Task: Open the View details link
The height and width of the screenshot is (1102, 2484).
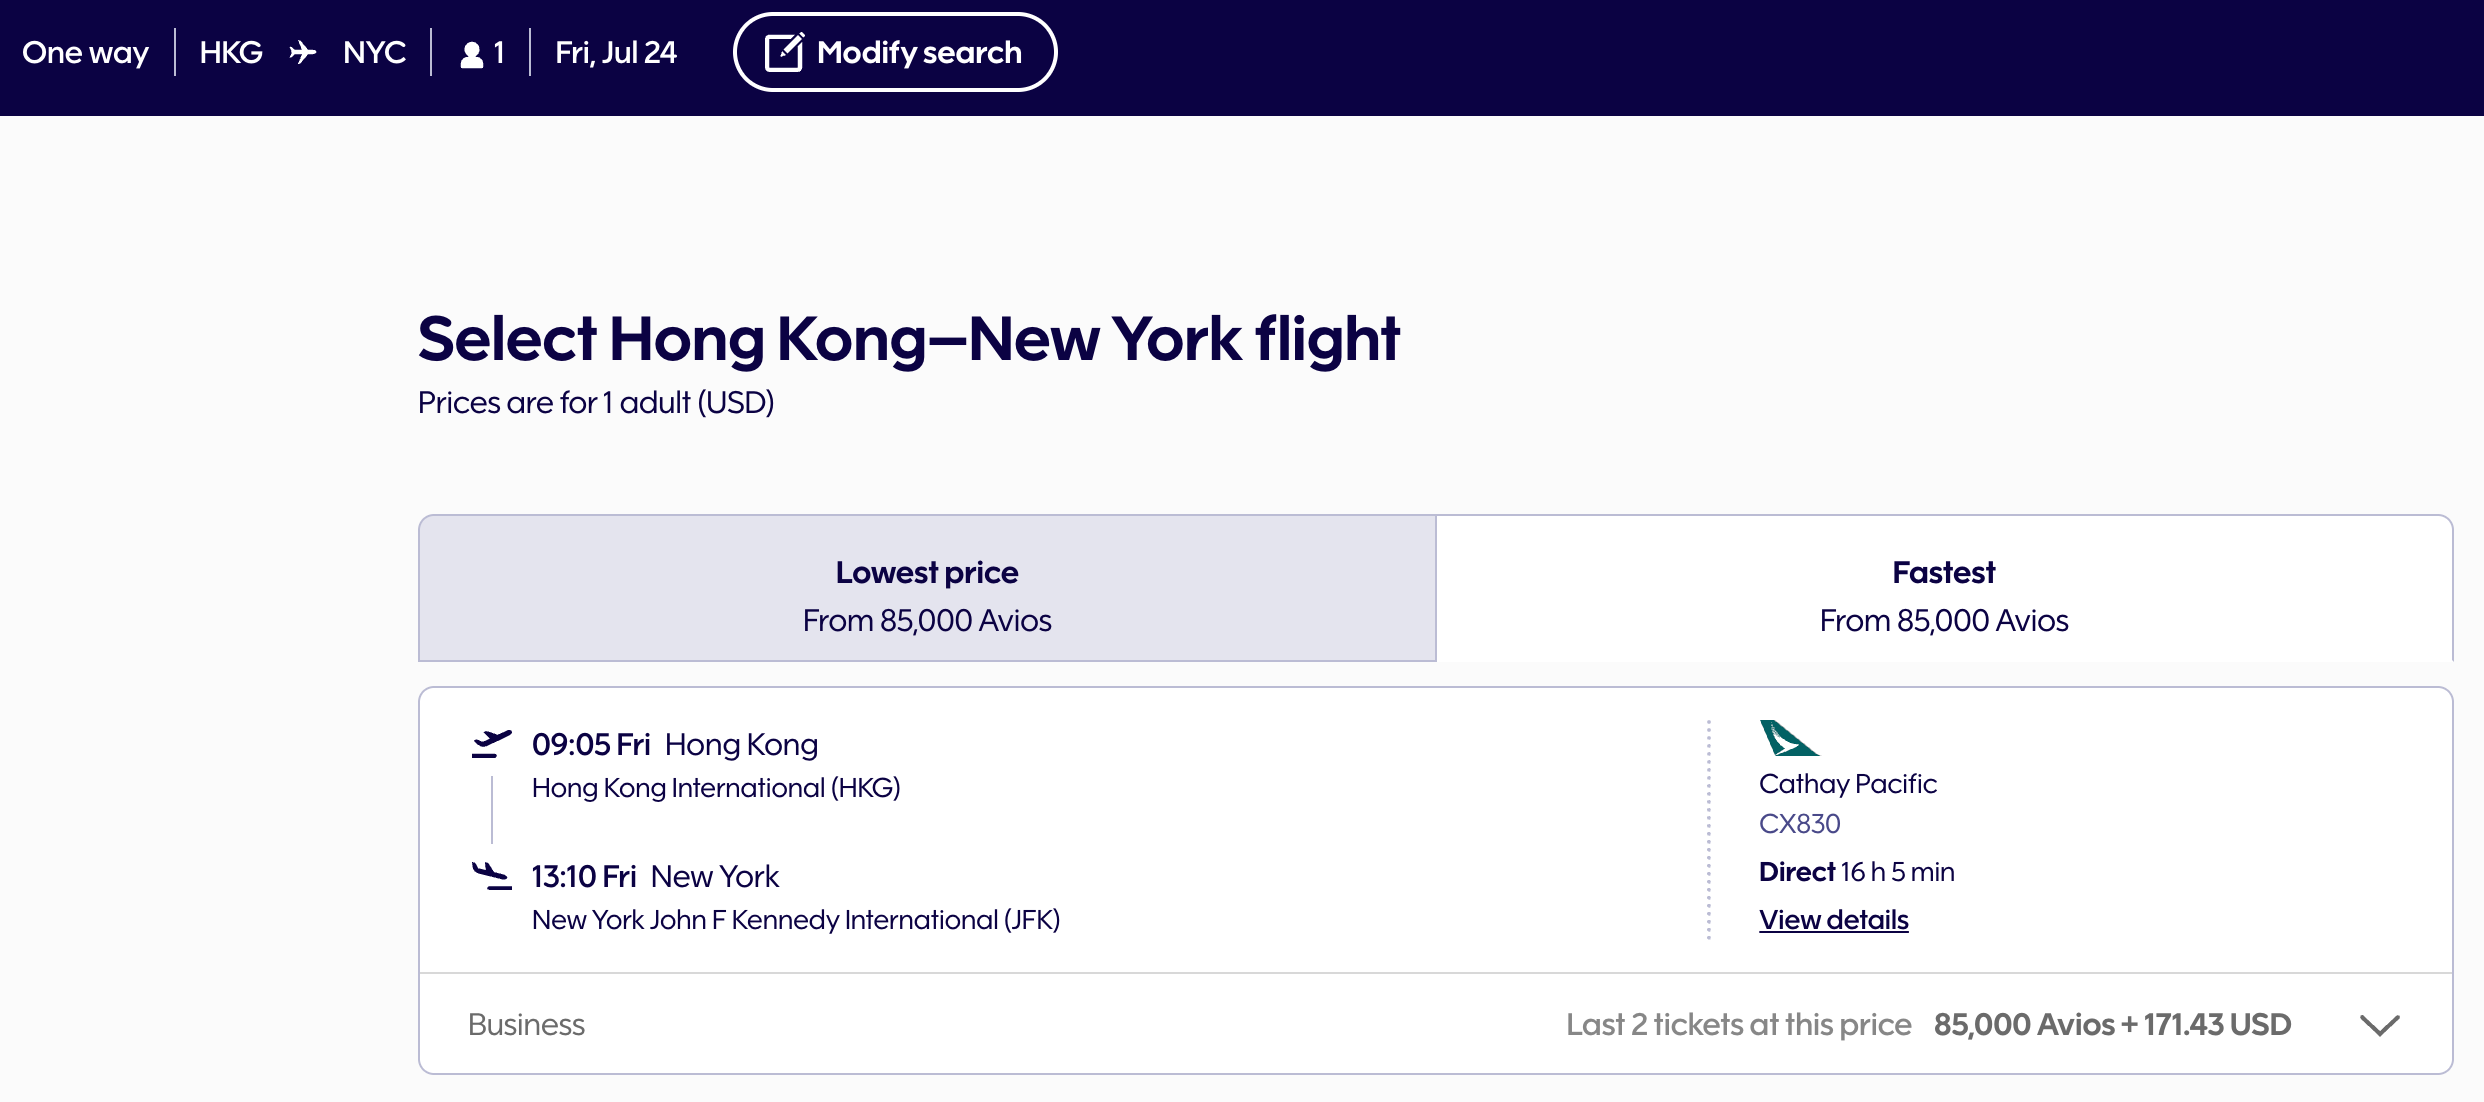Action: point(1833,920)
